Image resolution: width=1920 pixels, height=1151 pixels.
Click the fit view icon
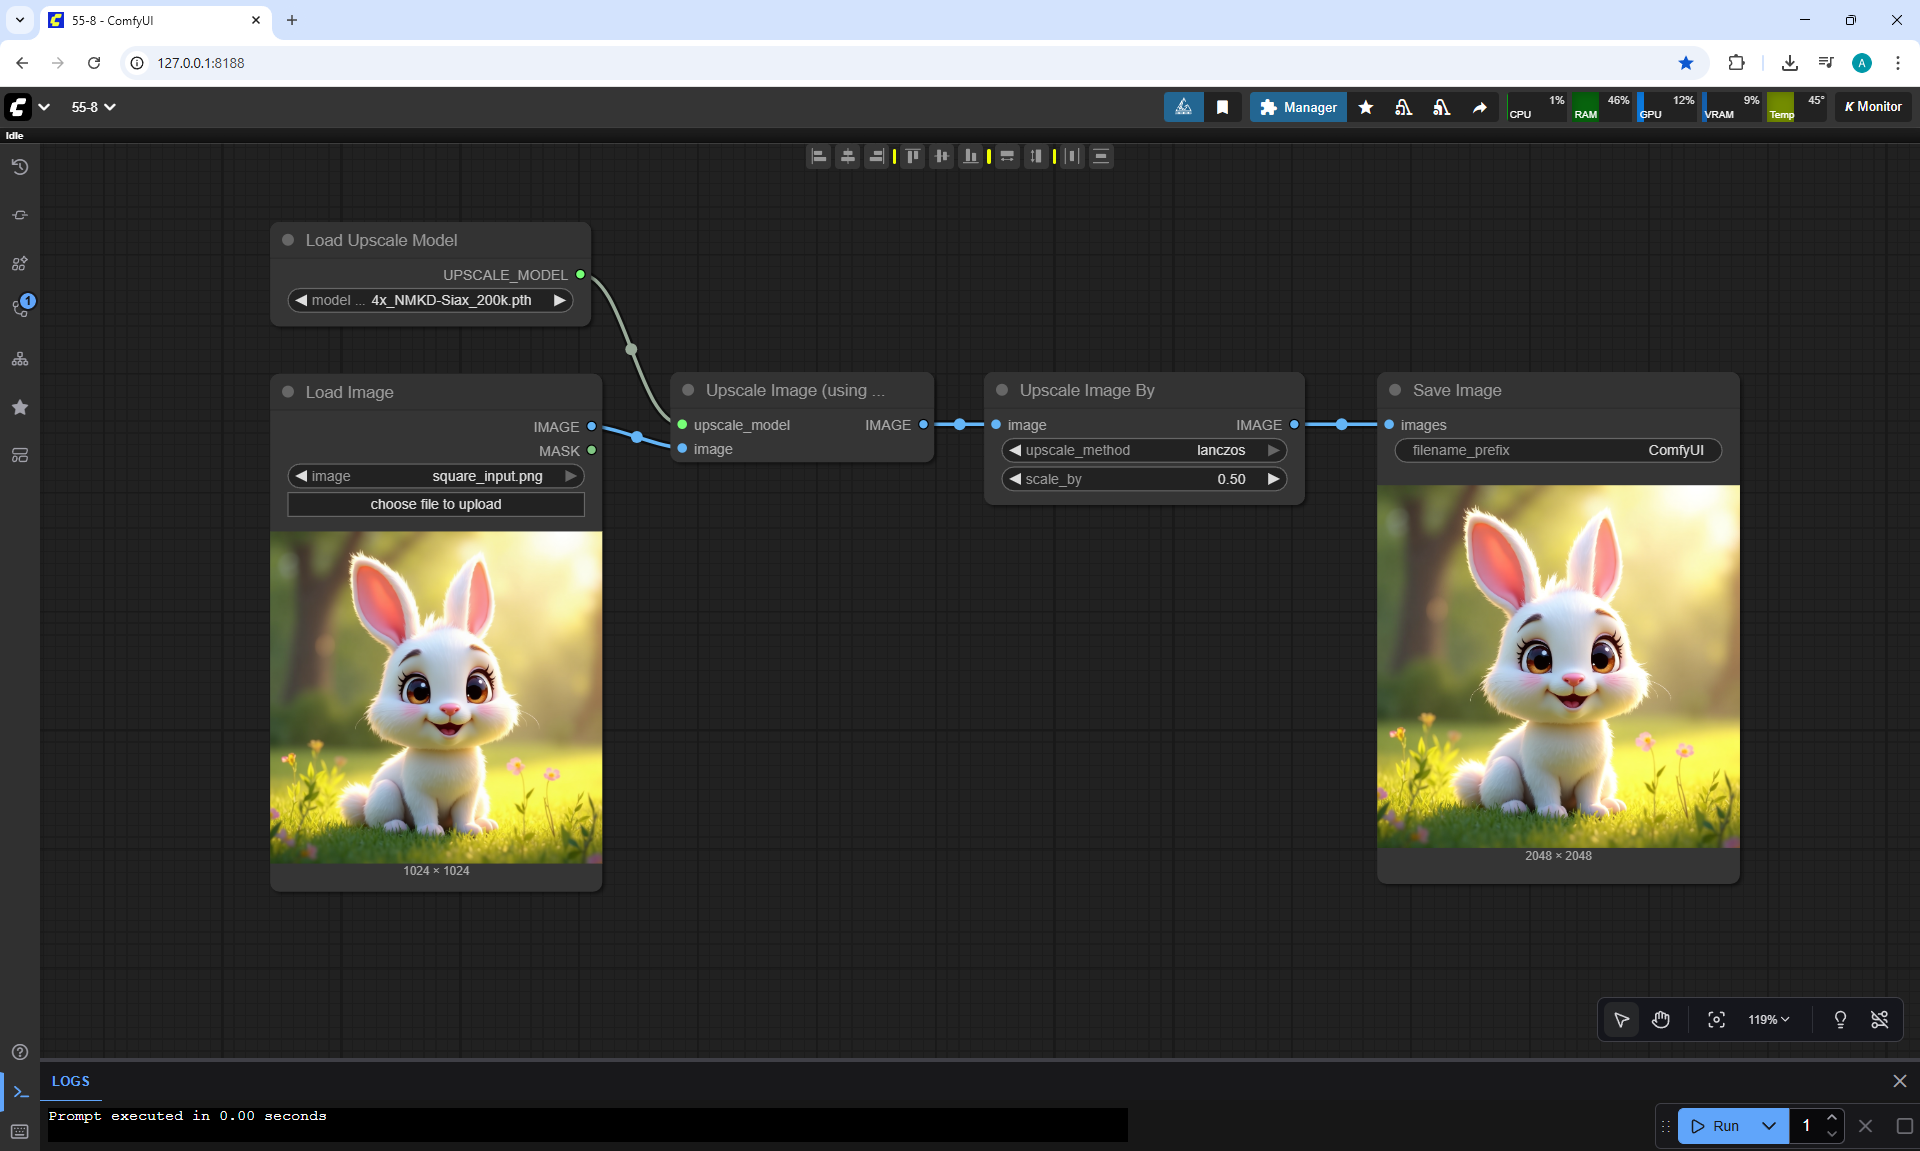pyautogui.click(x=1716, y=1020)
